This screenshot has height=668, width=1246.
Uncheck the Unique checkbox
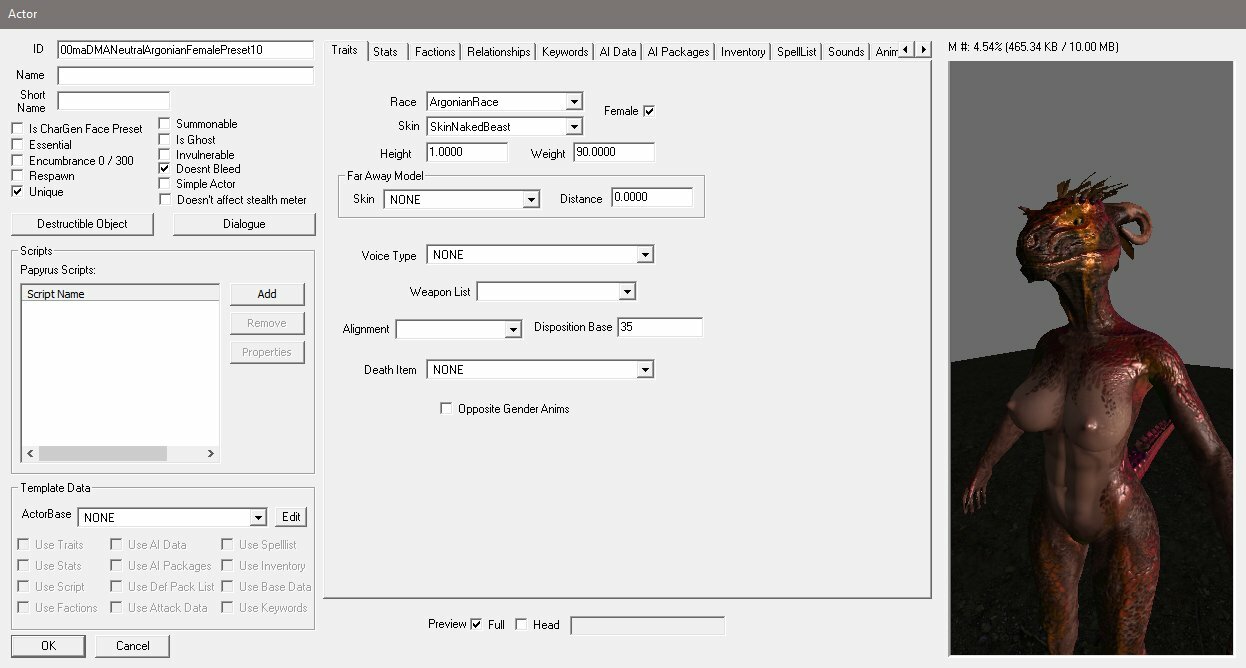click(17, 192)
